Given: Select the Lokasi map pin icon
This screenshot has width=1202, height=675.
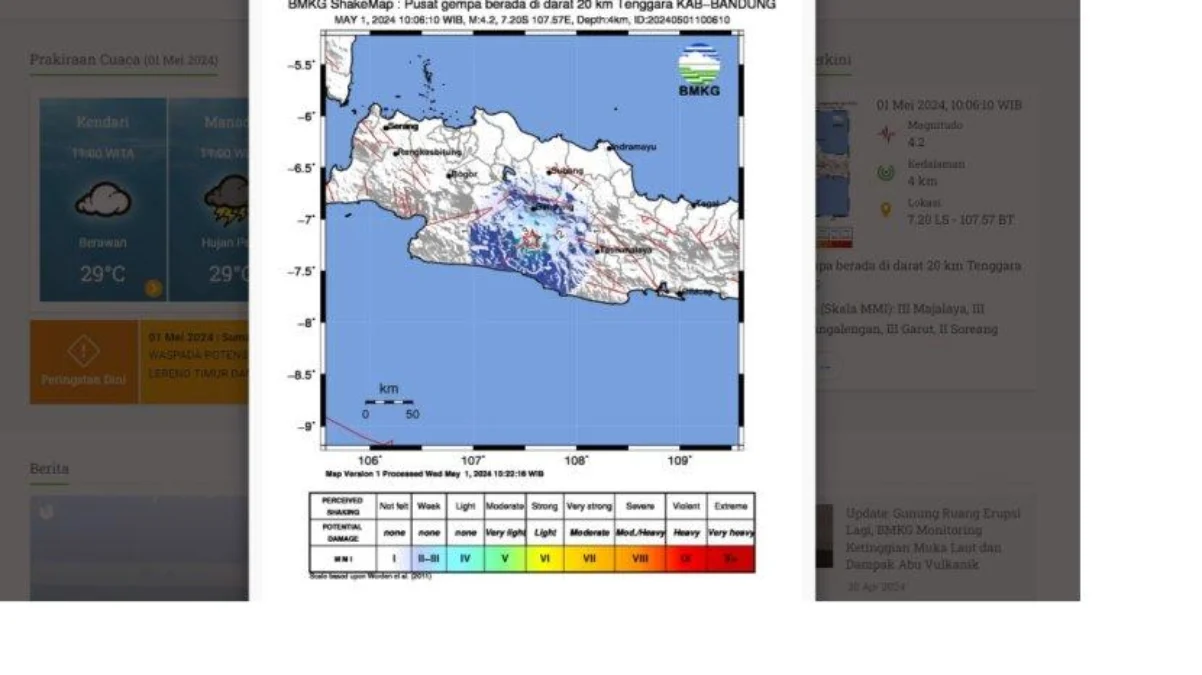Looking at the screenshot, I should (x=885, y=209).
